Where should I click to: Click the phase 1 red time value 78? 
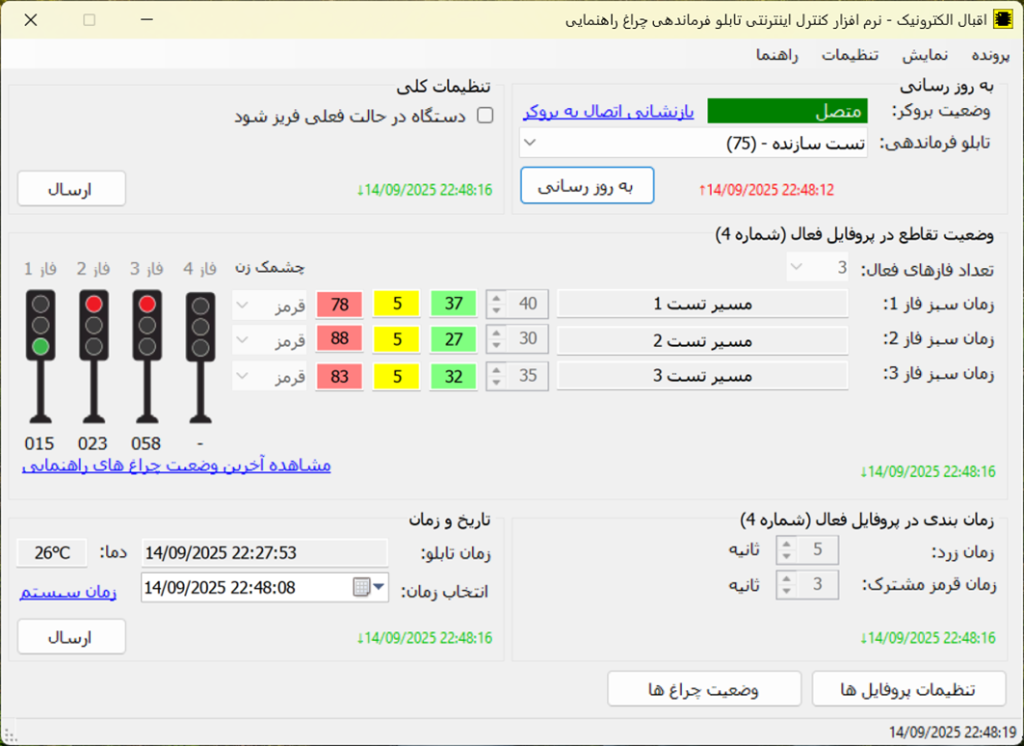coord(340,304)
